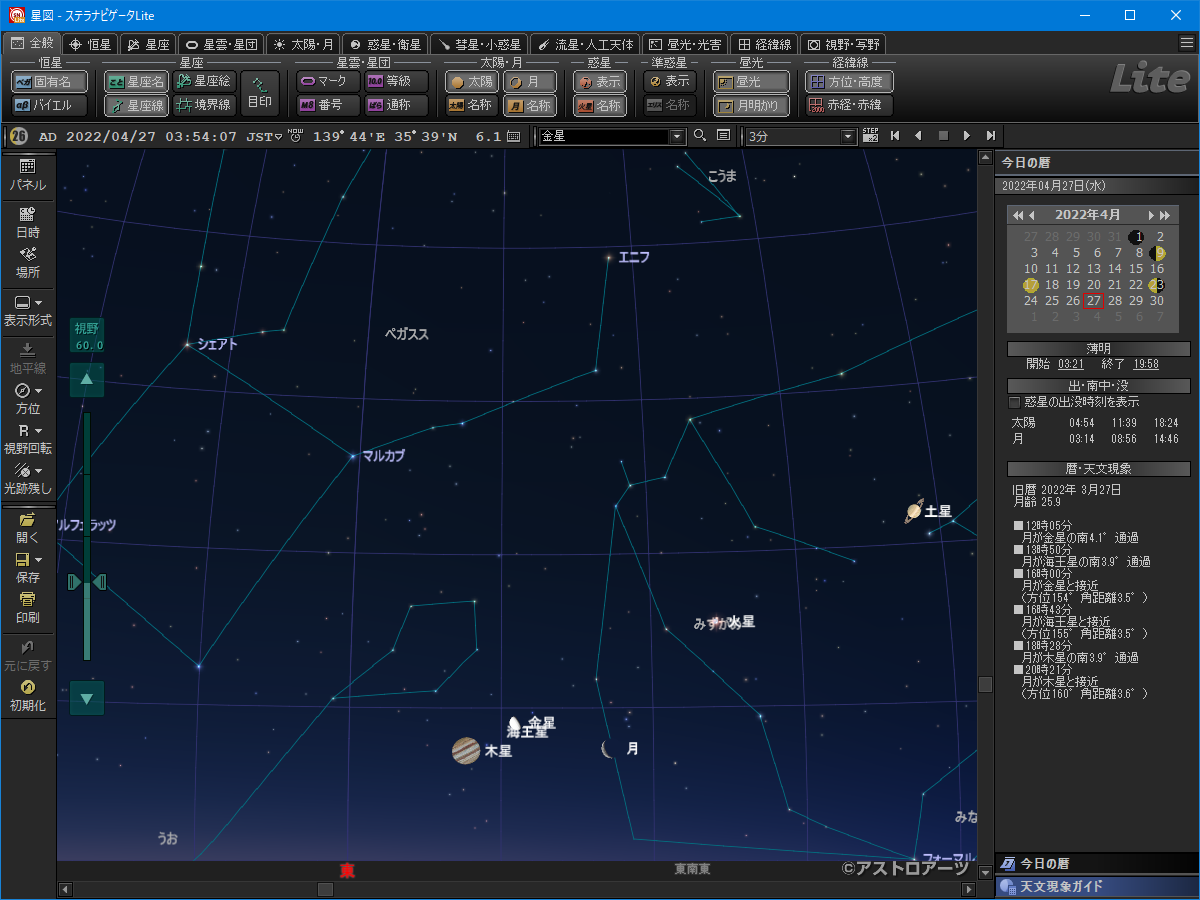
Task: Toggle the 星座線 constellation lines button
Action: (x=136, y=105)
